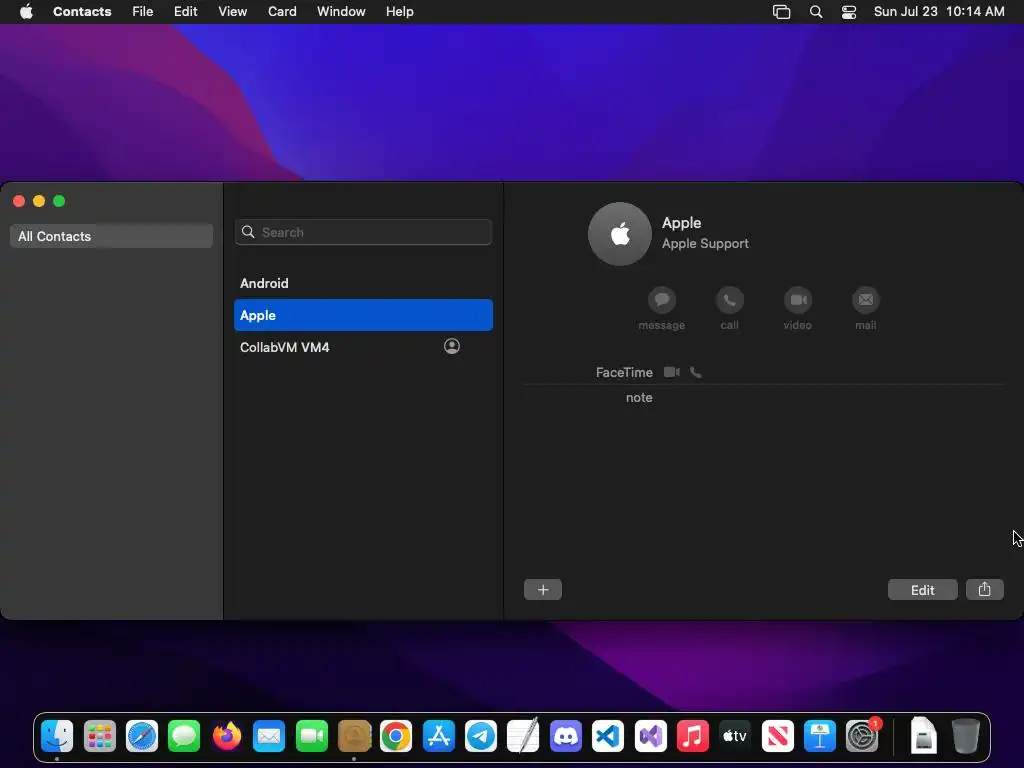Open the View menu
This screenshot has width=1024, height=768.
[232, 12]
